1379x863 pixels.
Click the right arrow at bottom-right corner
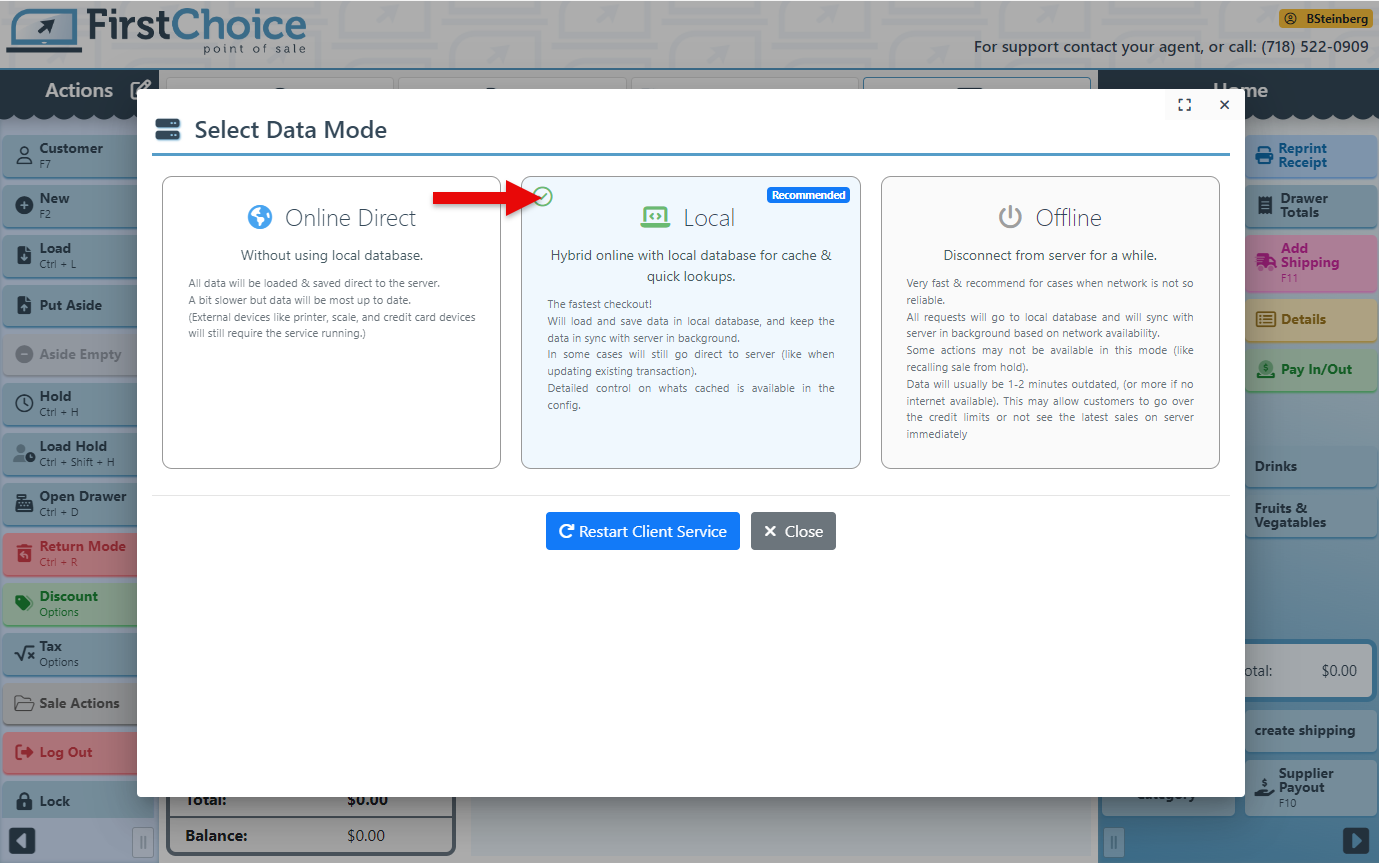1355,840
